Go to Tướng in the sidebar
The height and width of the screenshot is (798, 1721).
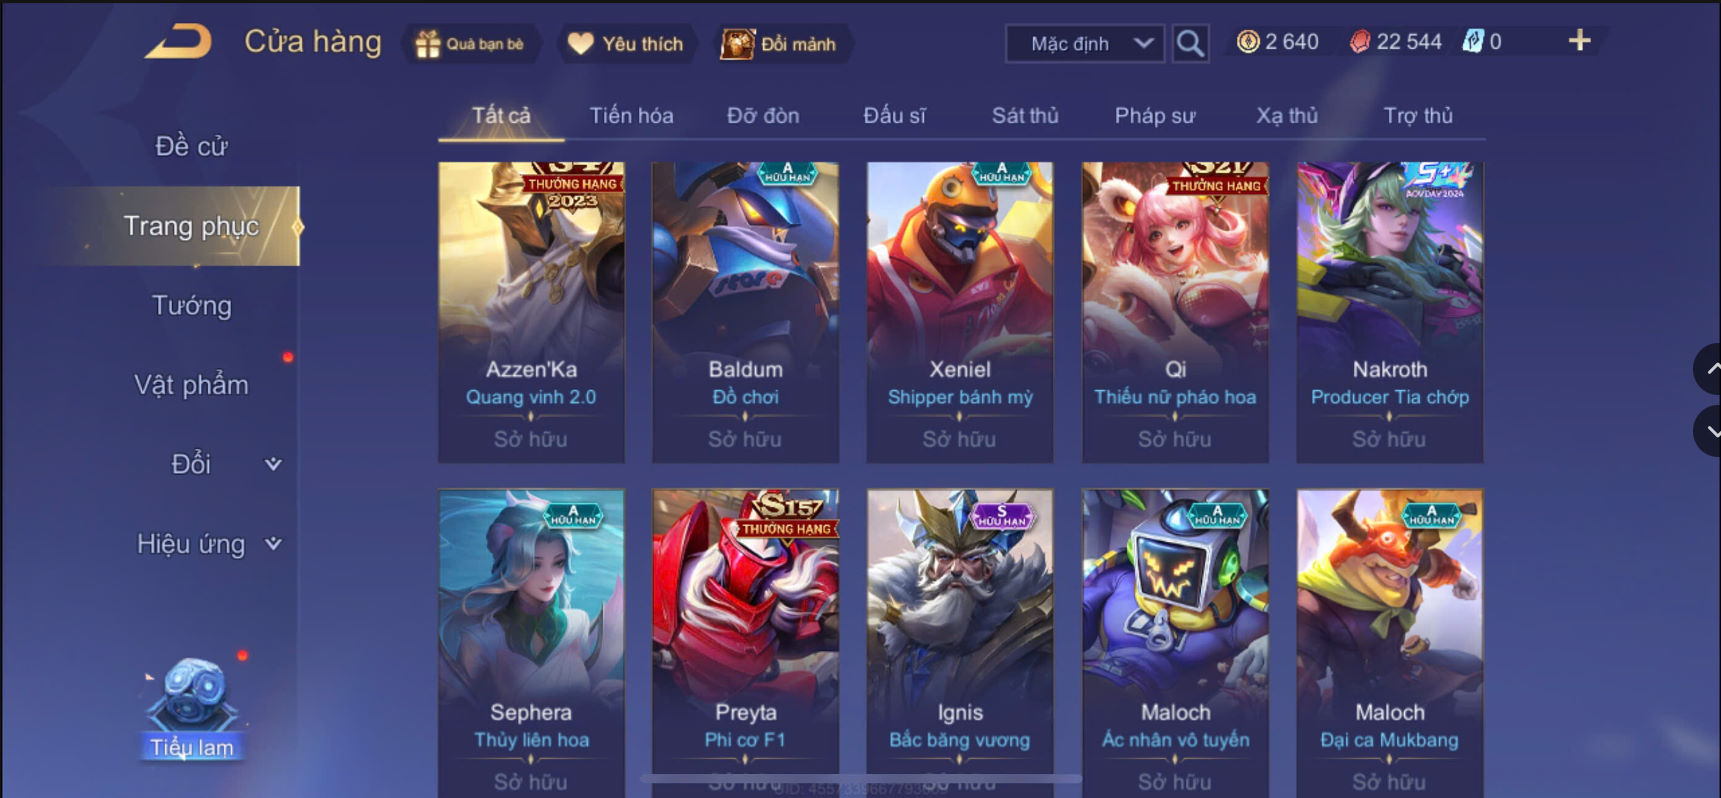pyautogui.click(x=191, y=305)
